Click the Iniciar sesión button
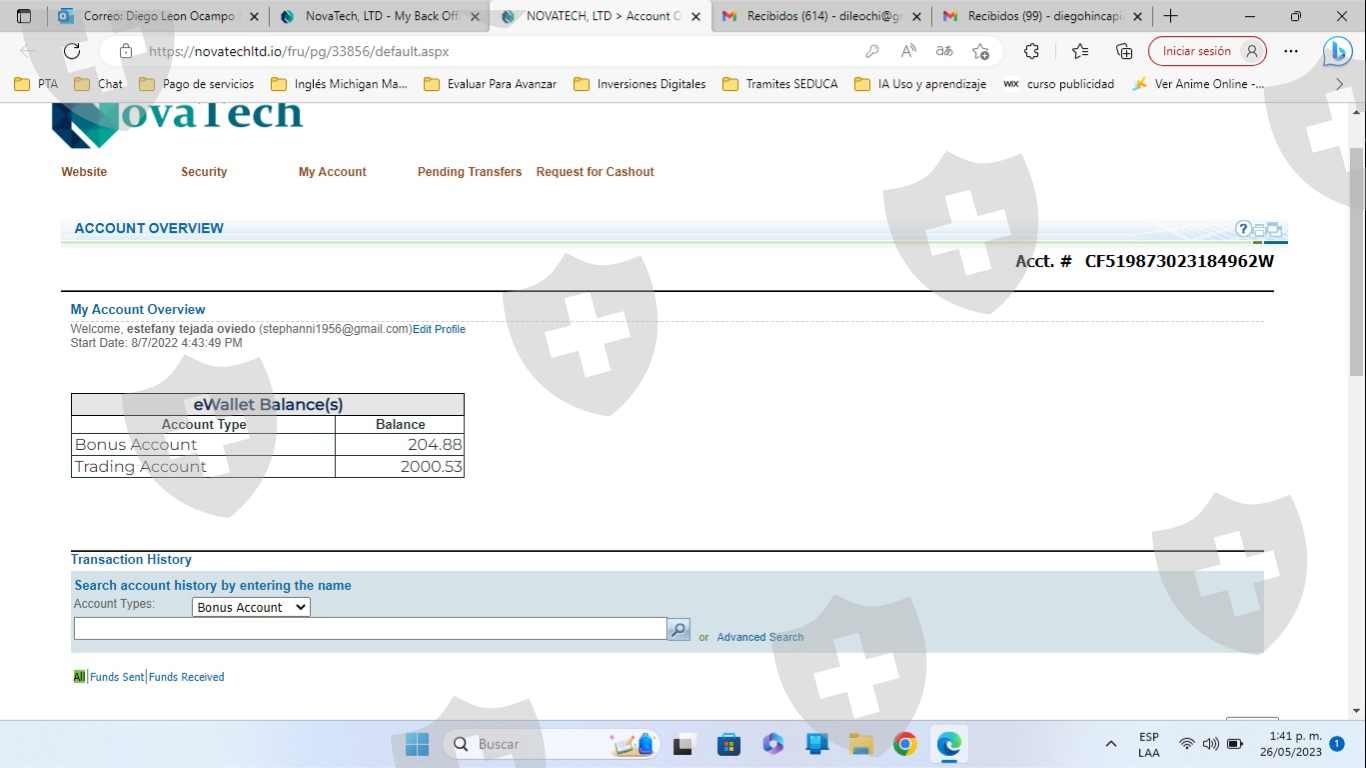Image resolution: width=1366 pixels, height=768 pixels. click(1207, 51)
